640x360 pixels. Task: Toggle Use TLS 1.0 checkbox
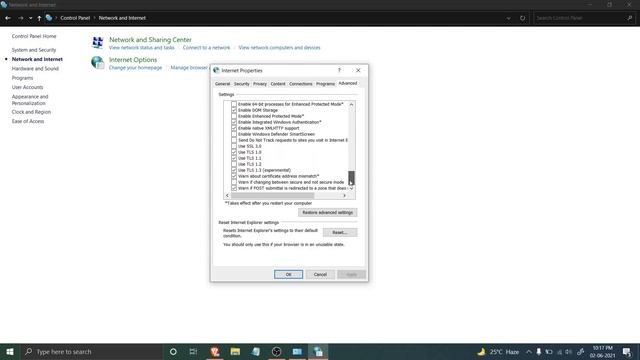(234, 152)
